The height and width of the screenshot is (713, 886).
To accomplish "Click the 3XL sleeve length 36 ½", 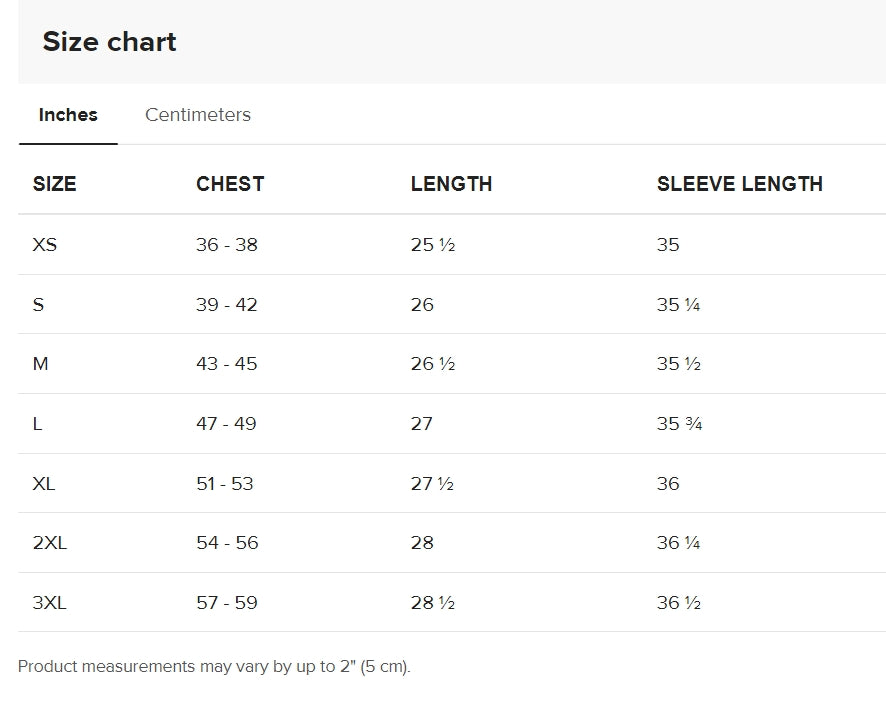I will click(x=679, y=602).
